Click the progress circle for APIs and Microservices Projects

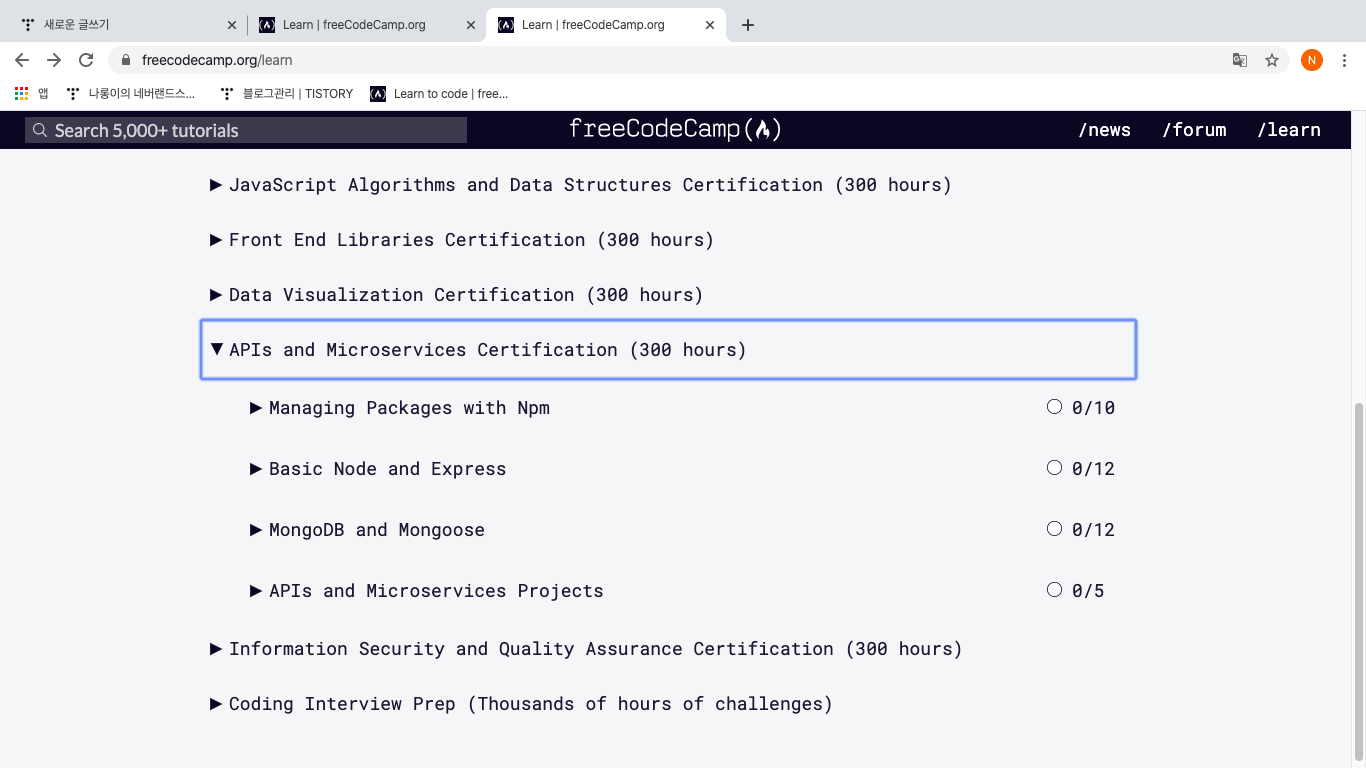[1054, 590]
